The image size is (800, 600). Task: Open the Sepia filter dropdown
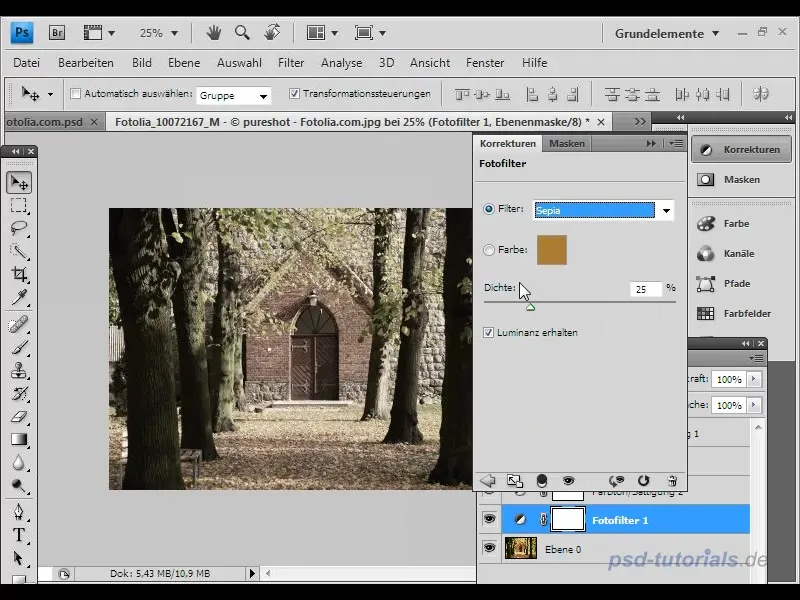pyautogui.click(x=666, y=210)
